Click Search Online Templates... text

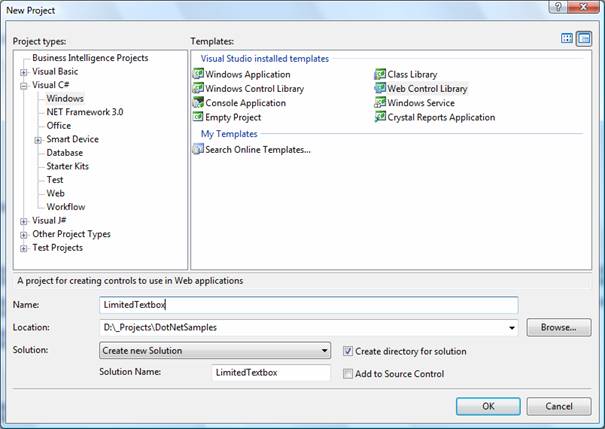pyautogui.click(x=258, y=149)
